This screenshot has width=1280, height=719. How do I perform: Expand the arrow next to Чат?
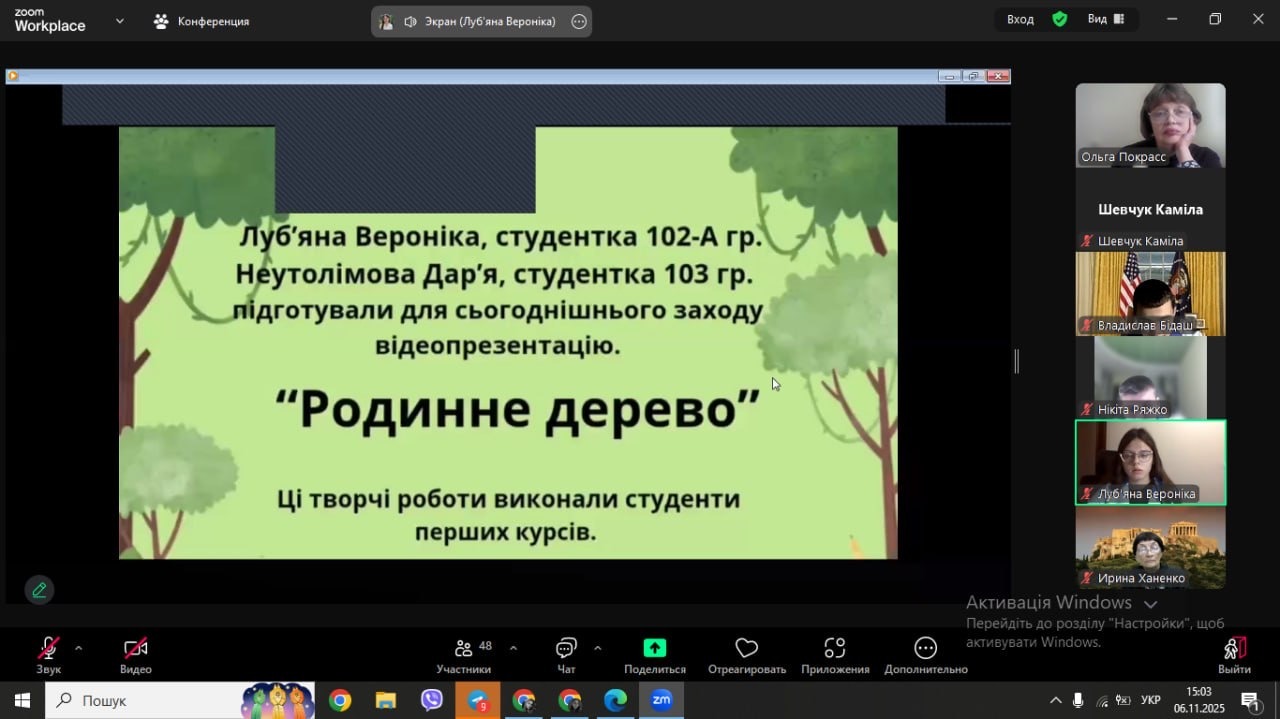pos(598,647)
